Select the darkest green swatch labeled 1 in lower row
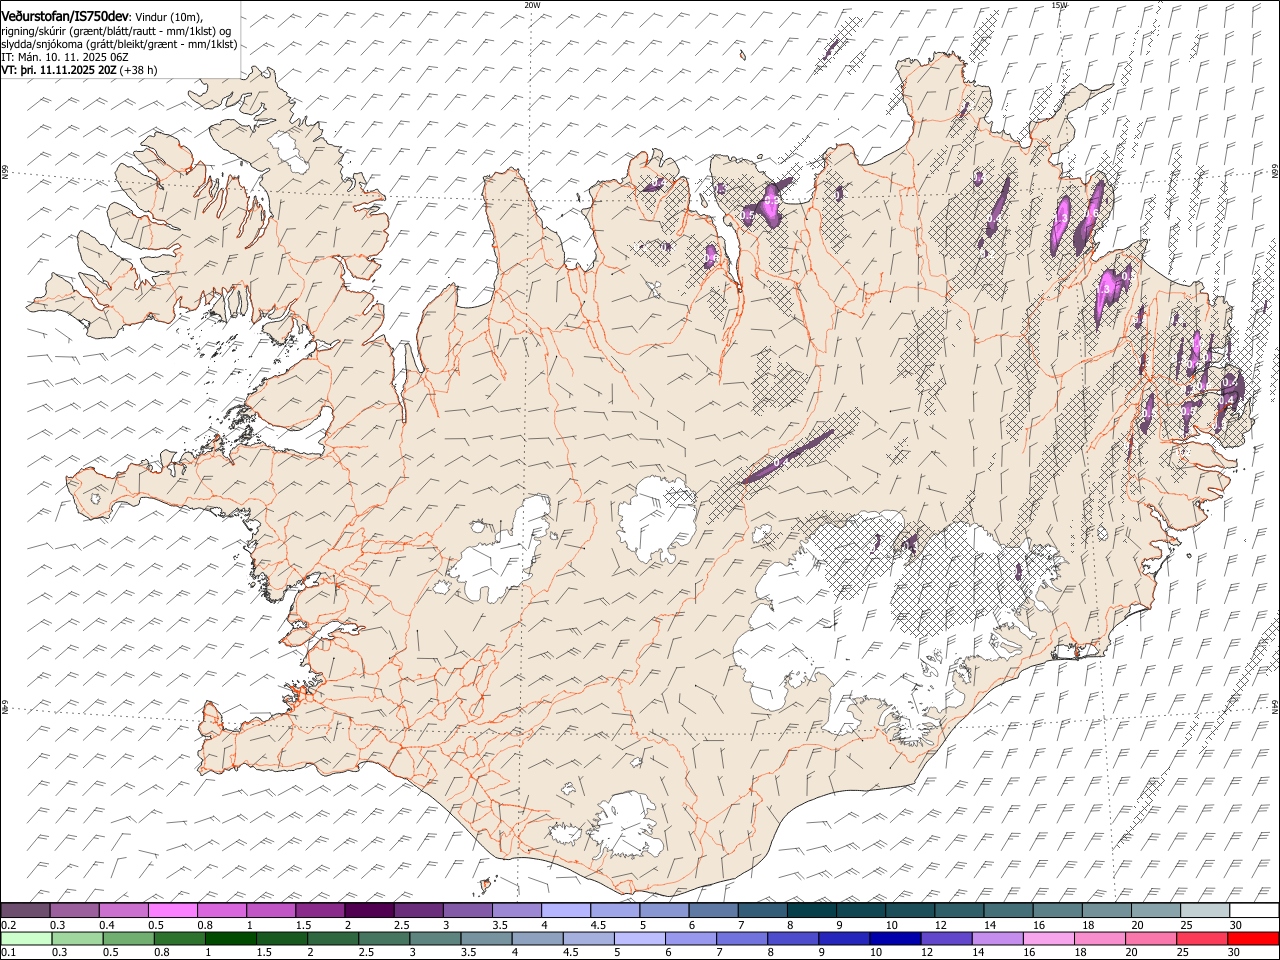The image size is (1280, 960). click(230, 938)
